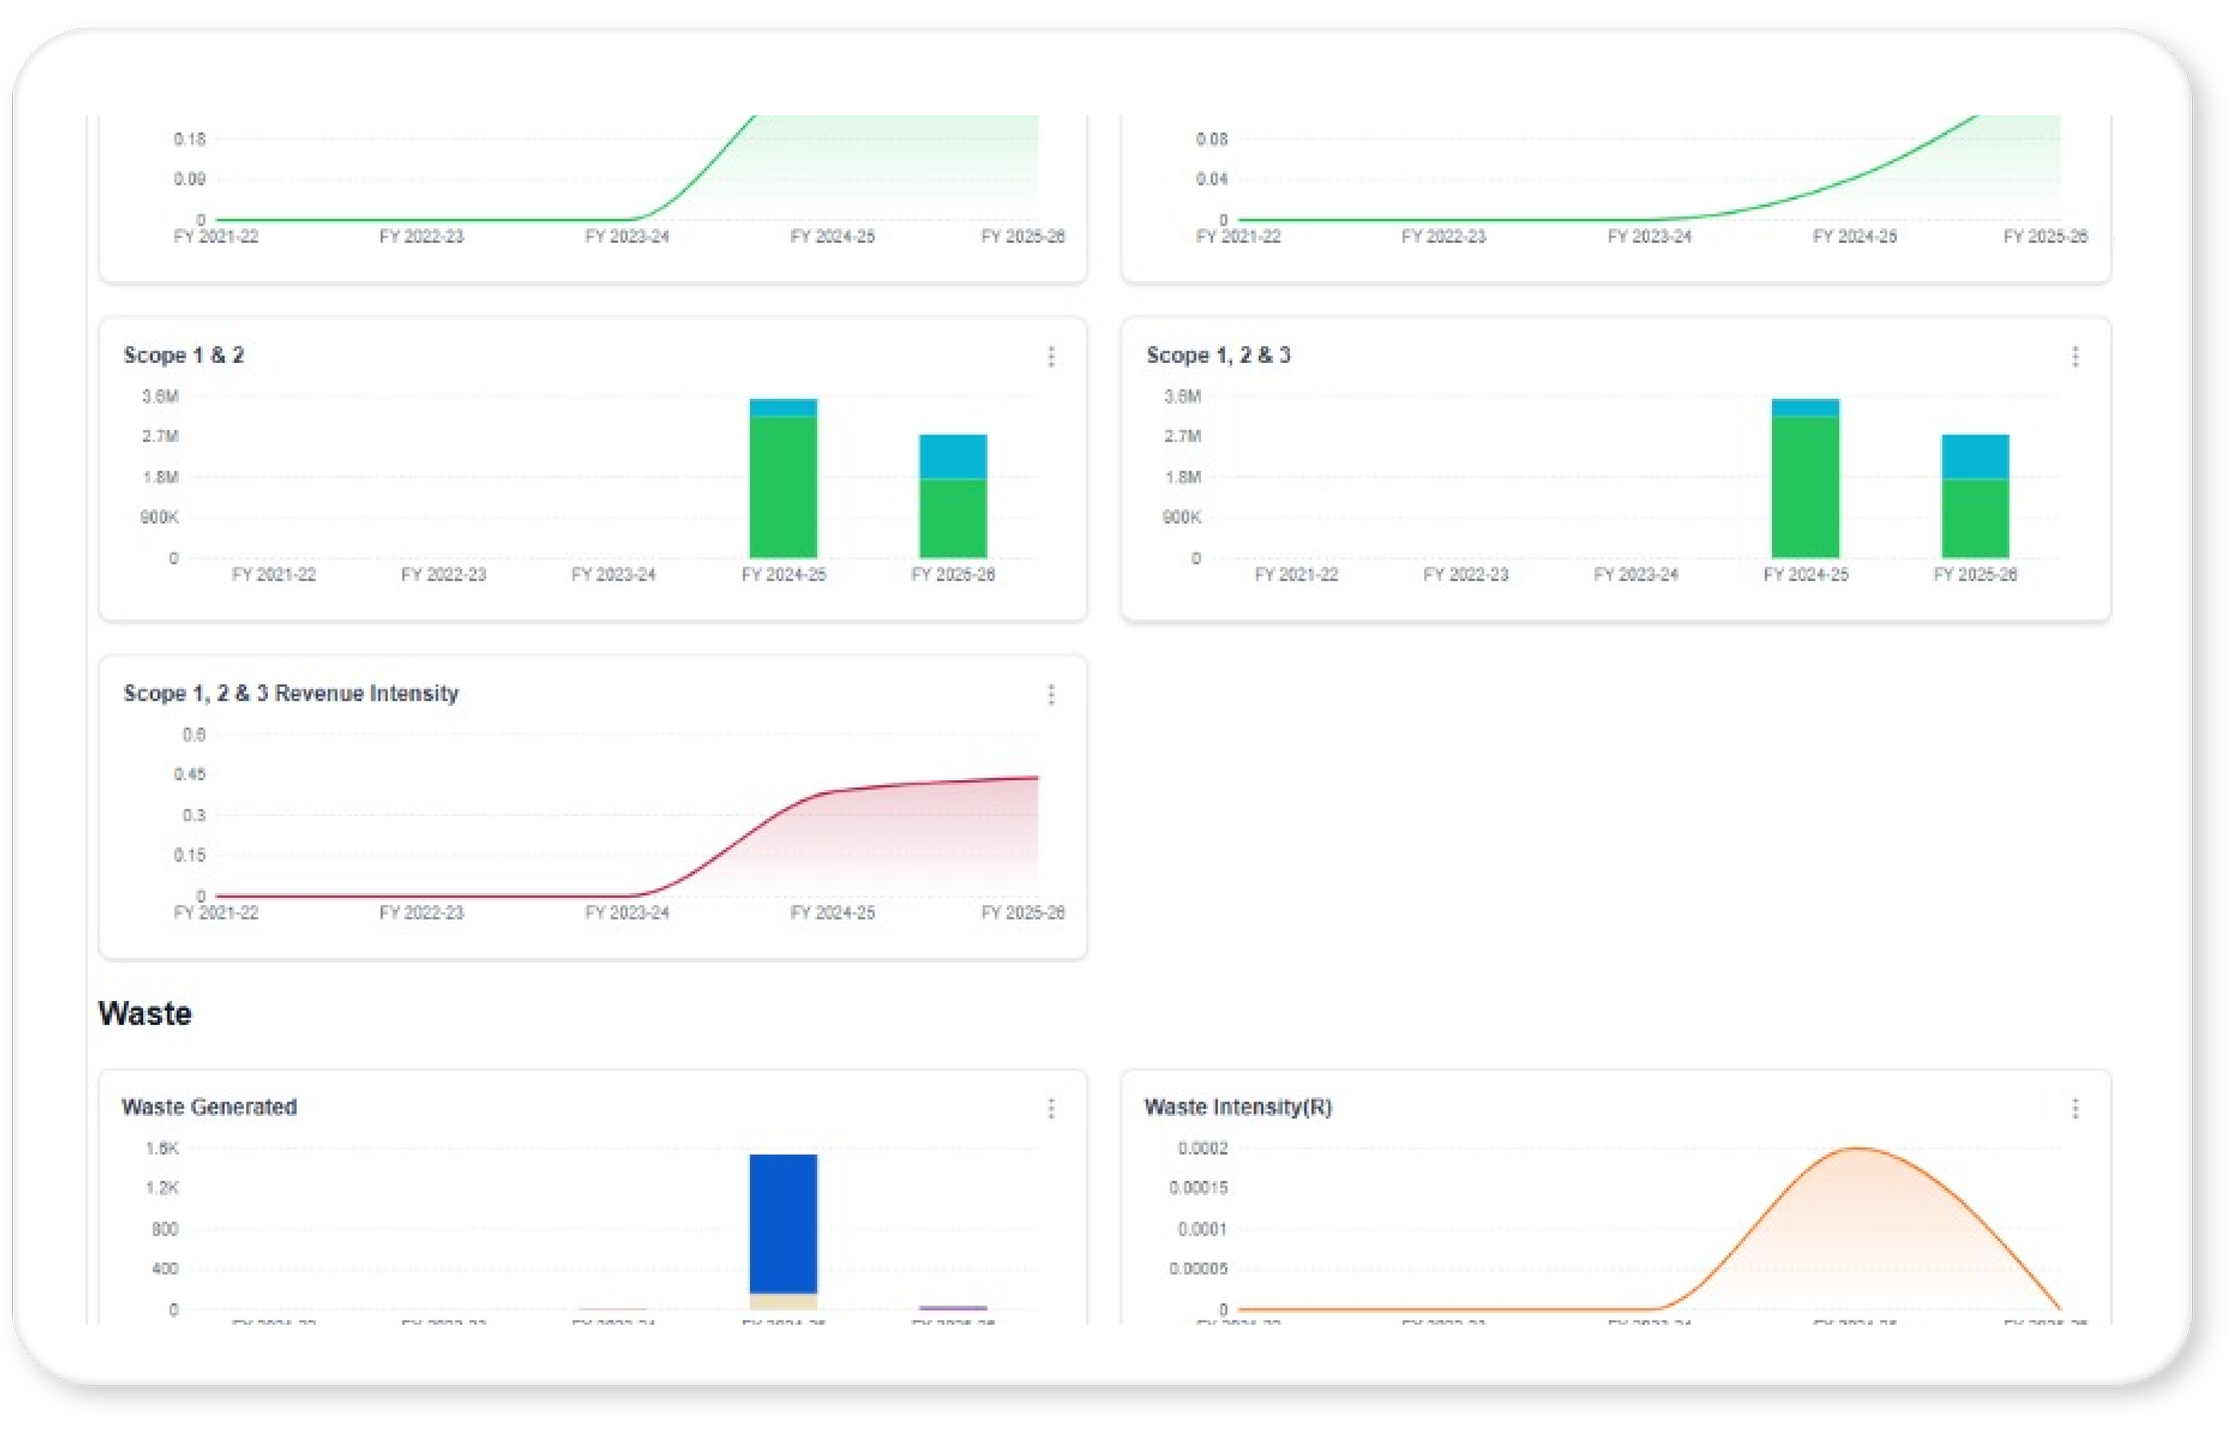The width and height of the screenshot is (2228, 1440).
Task: Click the Waste section heading
Action: 144,1012
